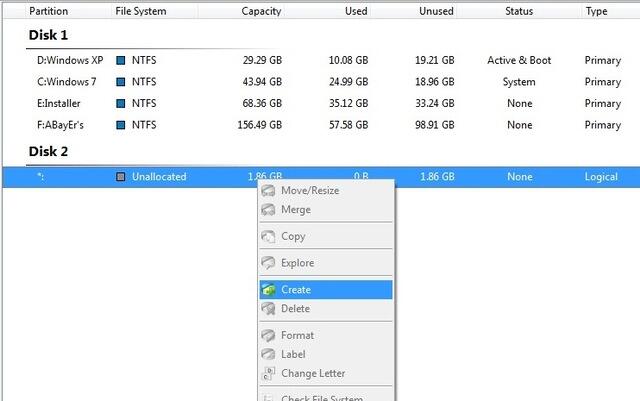Sort by the Status column header
Screen dimensions: 640x401
point(519,11)
